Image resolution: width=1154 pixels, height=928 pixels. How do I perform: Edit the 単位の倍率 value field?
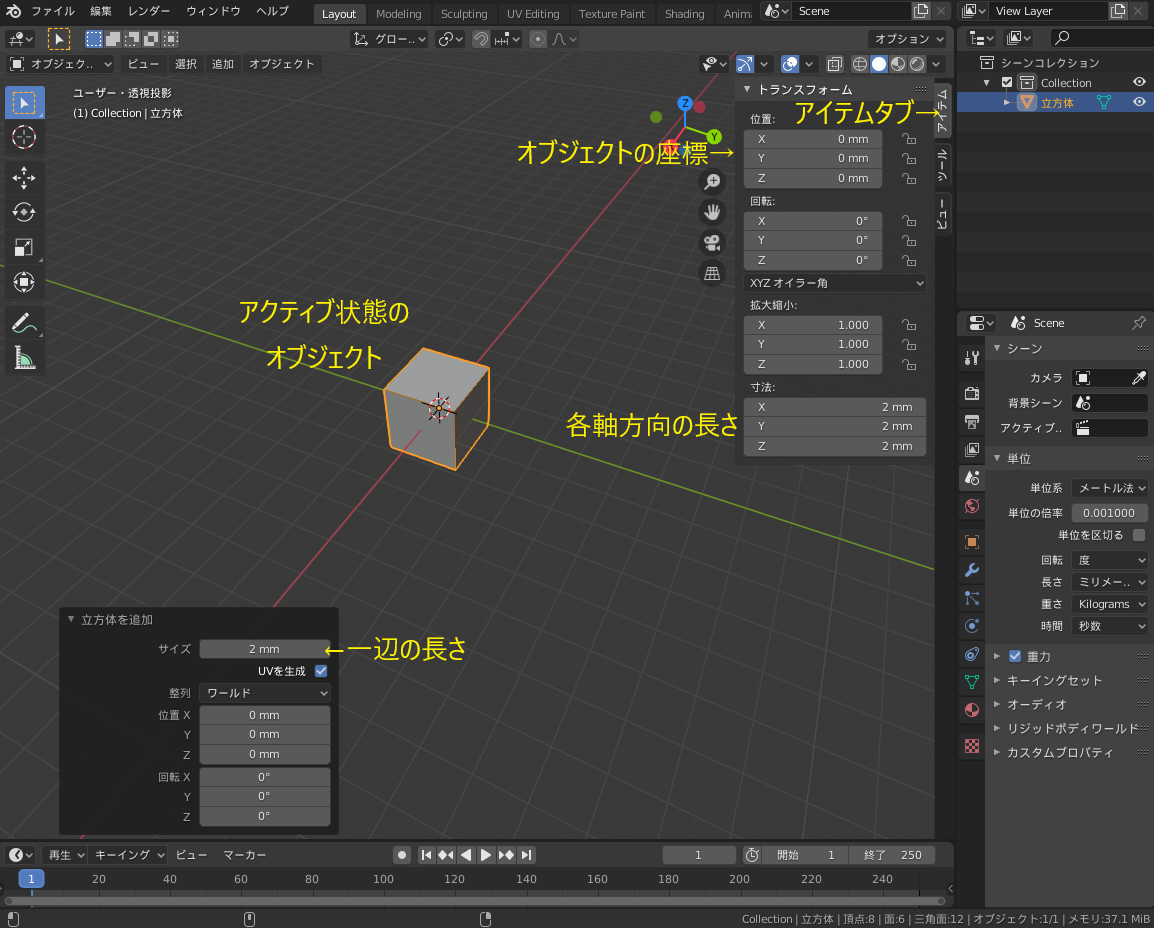point(1109,513)
